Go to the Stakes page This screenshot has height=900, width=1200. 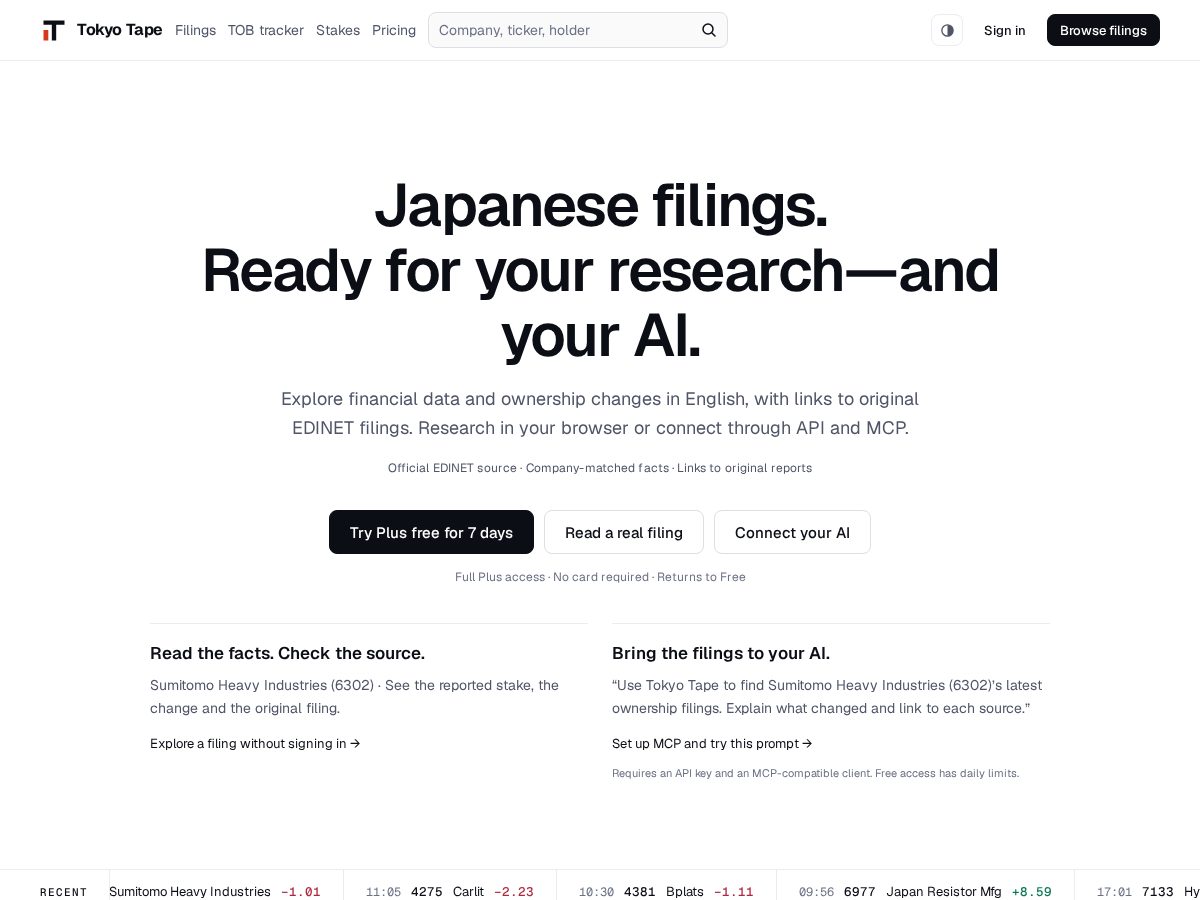pyautogui.click(x=338, y=30)
